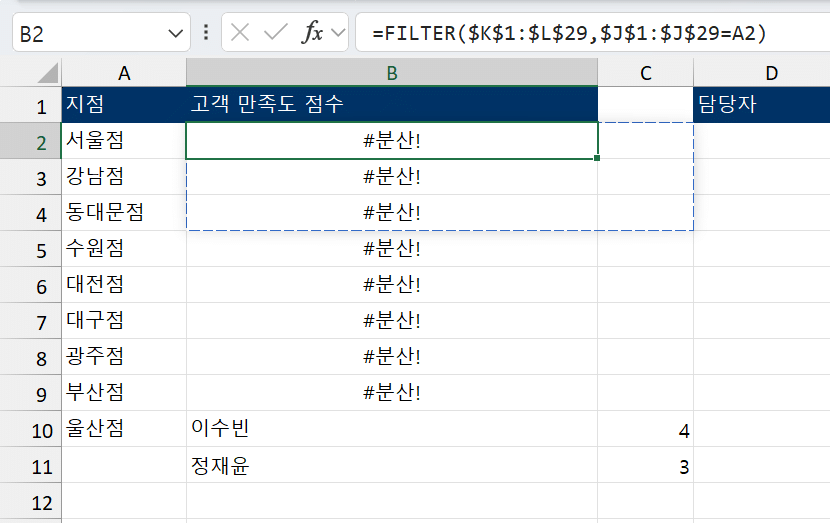Screen dimensions: 830x523
Task: Select column B header
Action: click(392, 73)
